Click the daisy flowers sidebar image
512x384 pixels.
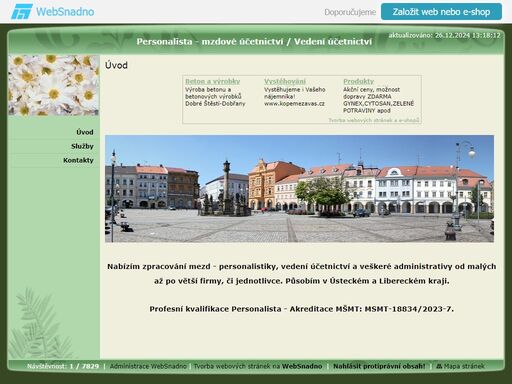tap(54, 85)
